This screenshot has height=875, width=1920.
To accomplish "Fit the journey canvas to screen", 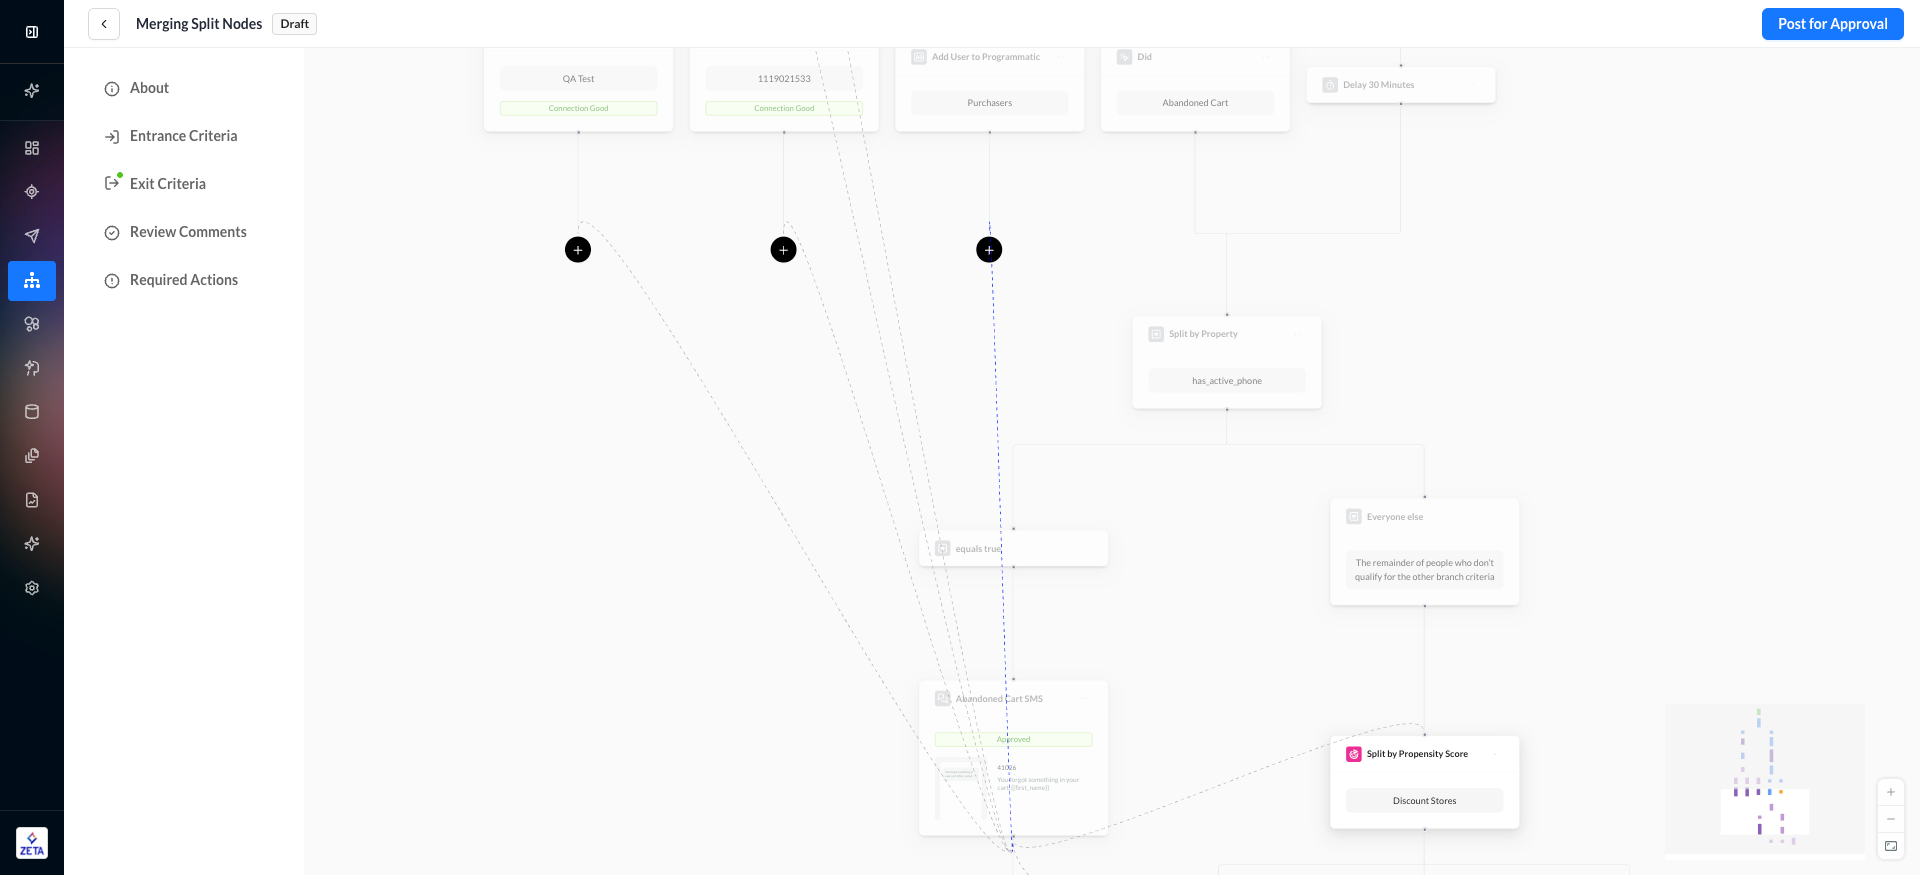I will (1890, 846).
